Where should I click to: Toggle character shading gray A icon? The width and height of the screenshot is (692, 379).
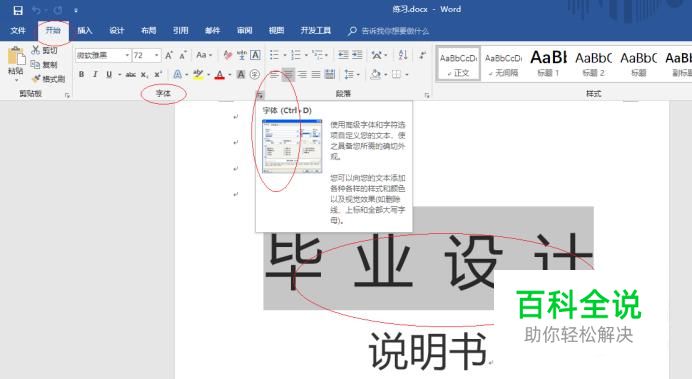tap(241, 75)
